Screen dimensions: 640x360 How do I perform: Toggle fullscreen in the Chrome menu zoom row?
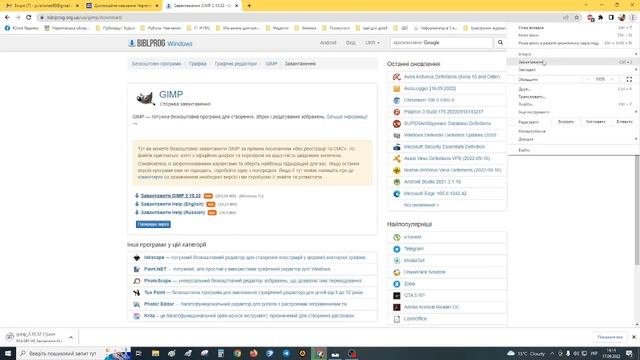pos(629,79)
